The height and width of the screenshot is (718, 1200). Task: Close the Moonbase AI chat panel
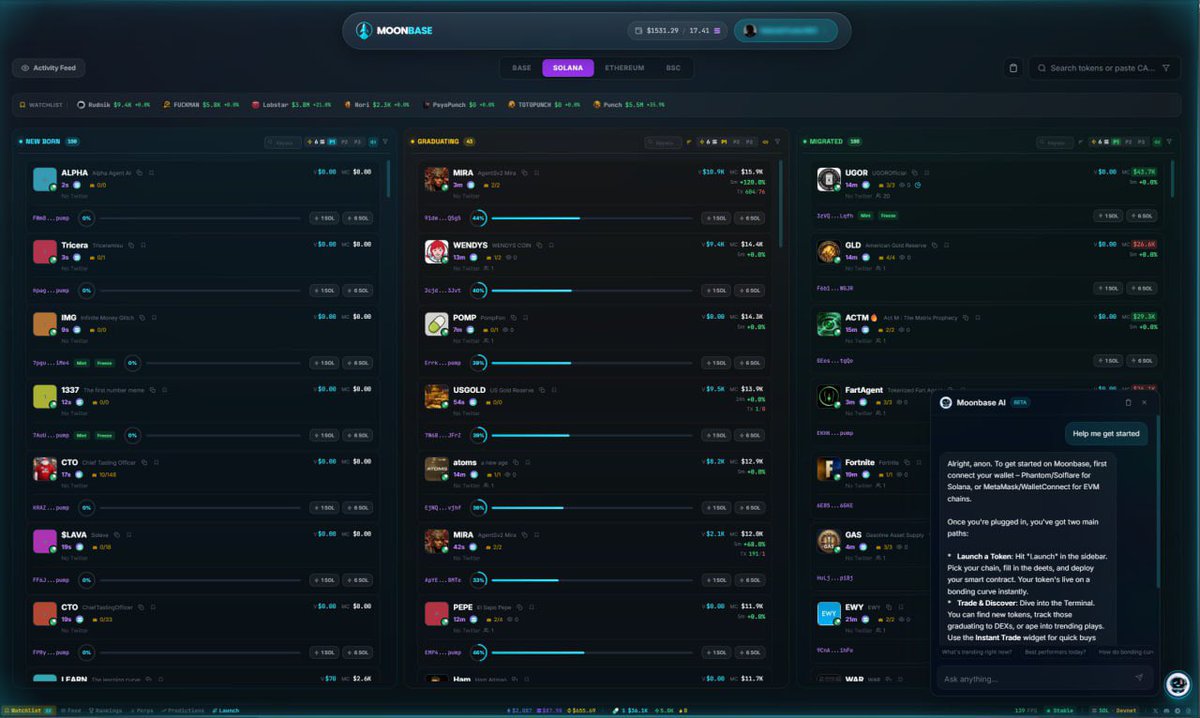1145,402
